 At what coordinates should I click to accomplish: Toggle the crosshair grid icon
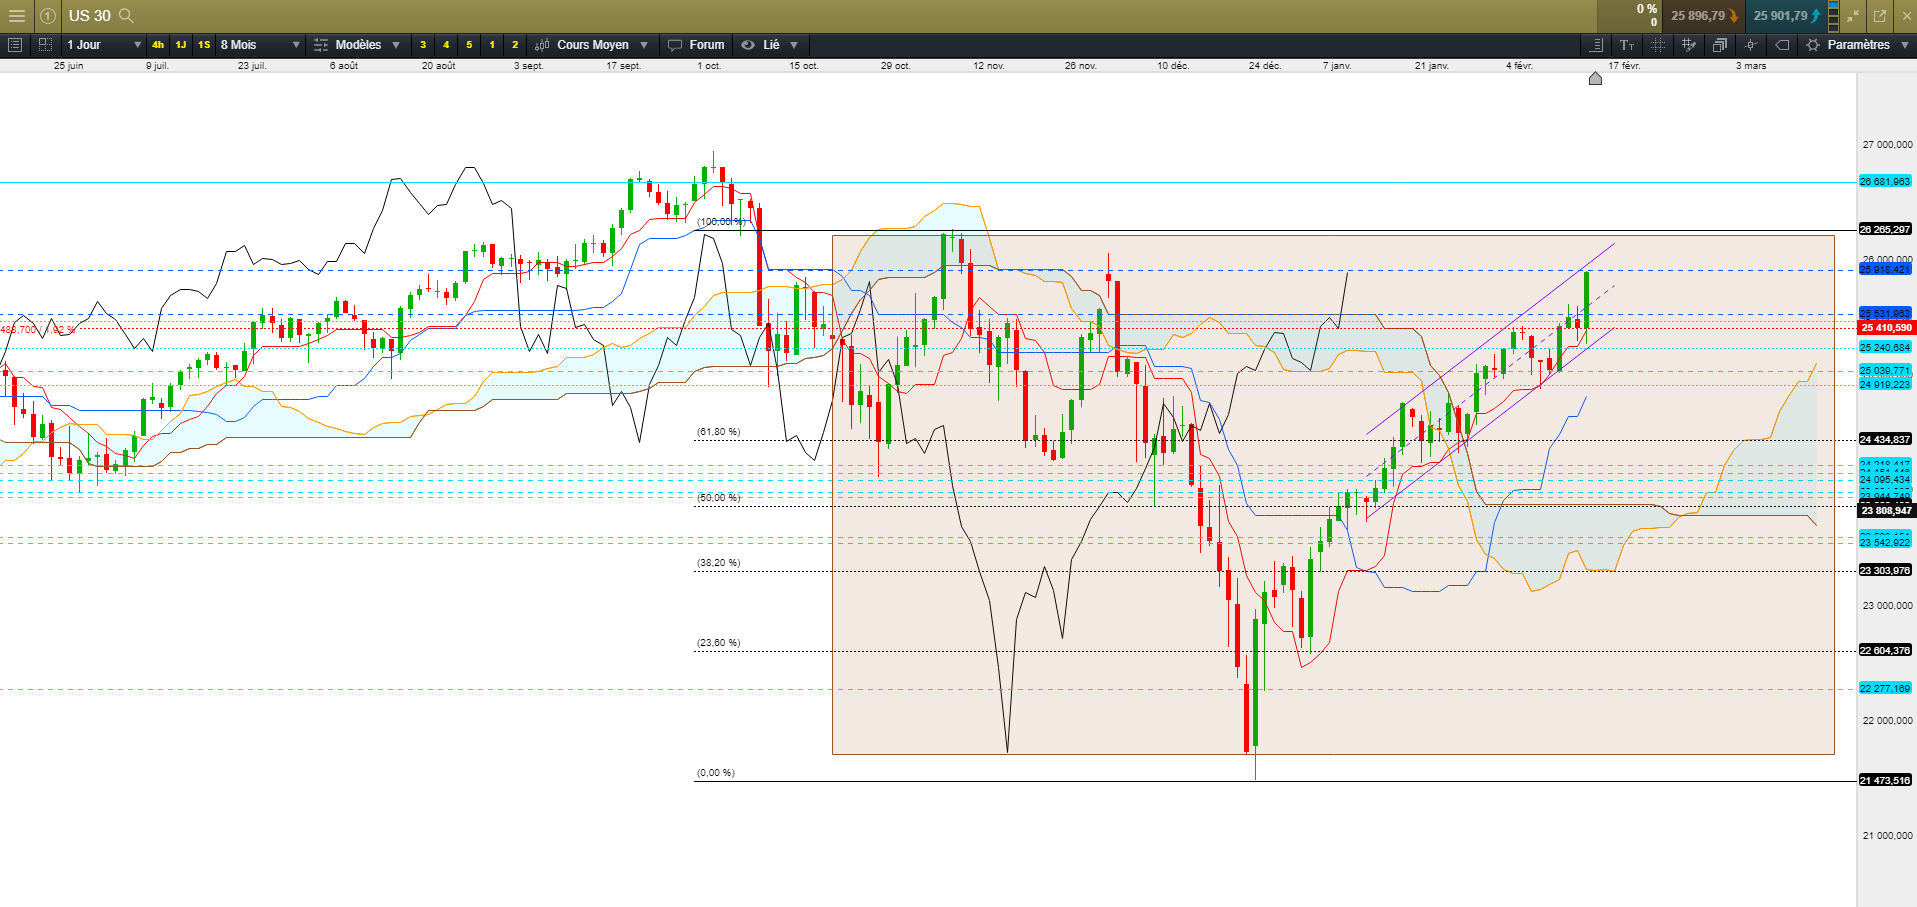click(1658, 45)
